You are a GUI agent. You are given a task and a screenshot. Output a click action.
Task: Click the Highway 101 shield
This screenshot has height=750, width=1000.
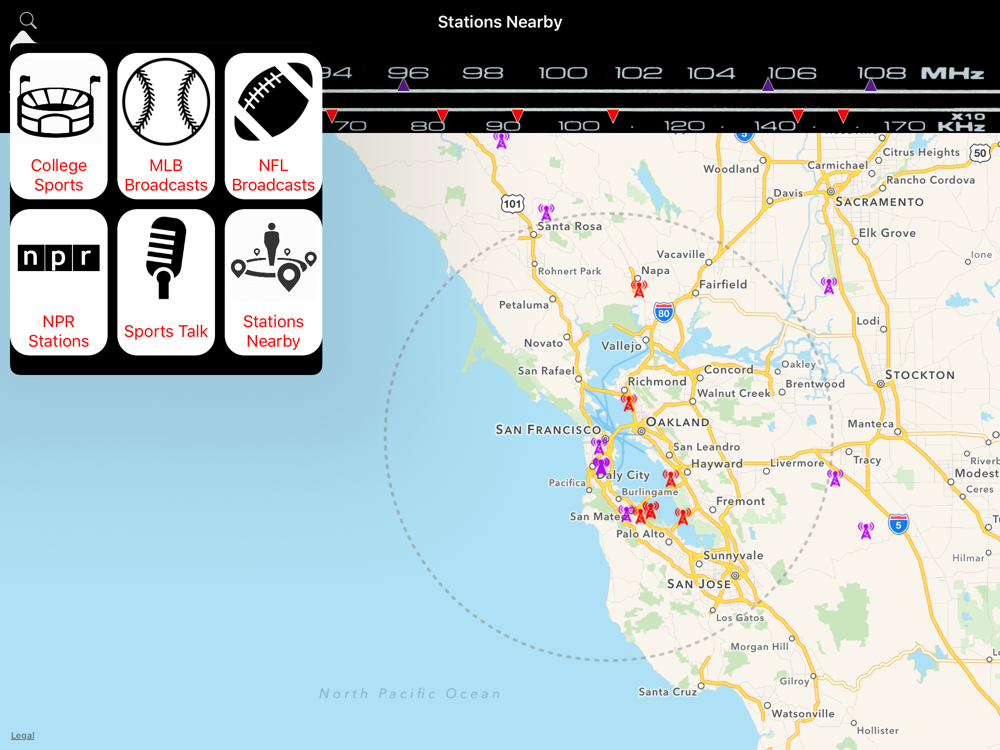point(512,204)
